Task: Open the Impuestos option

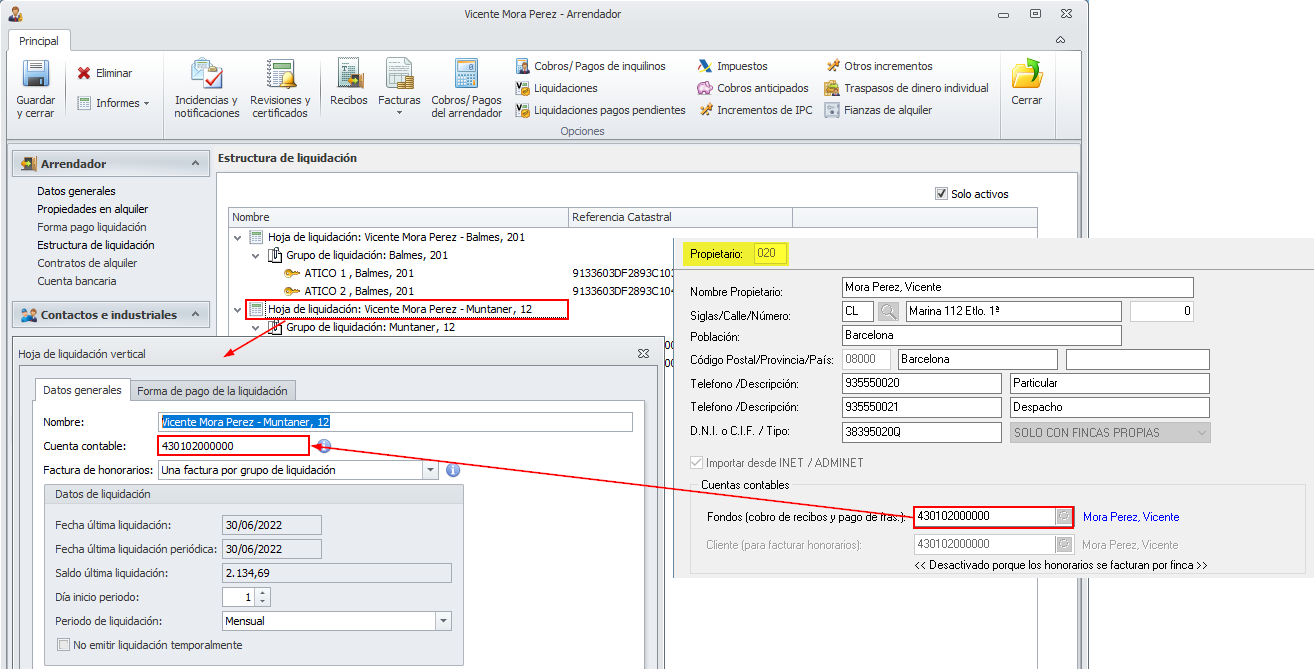Action: coord(733,66)
